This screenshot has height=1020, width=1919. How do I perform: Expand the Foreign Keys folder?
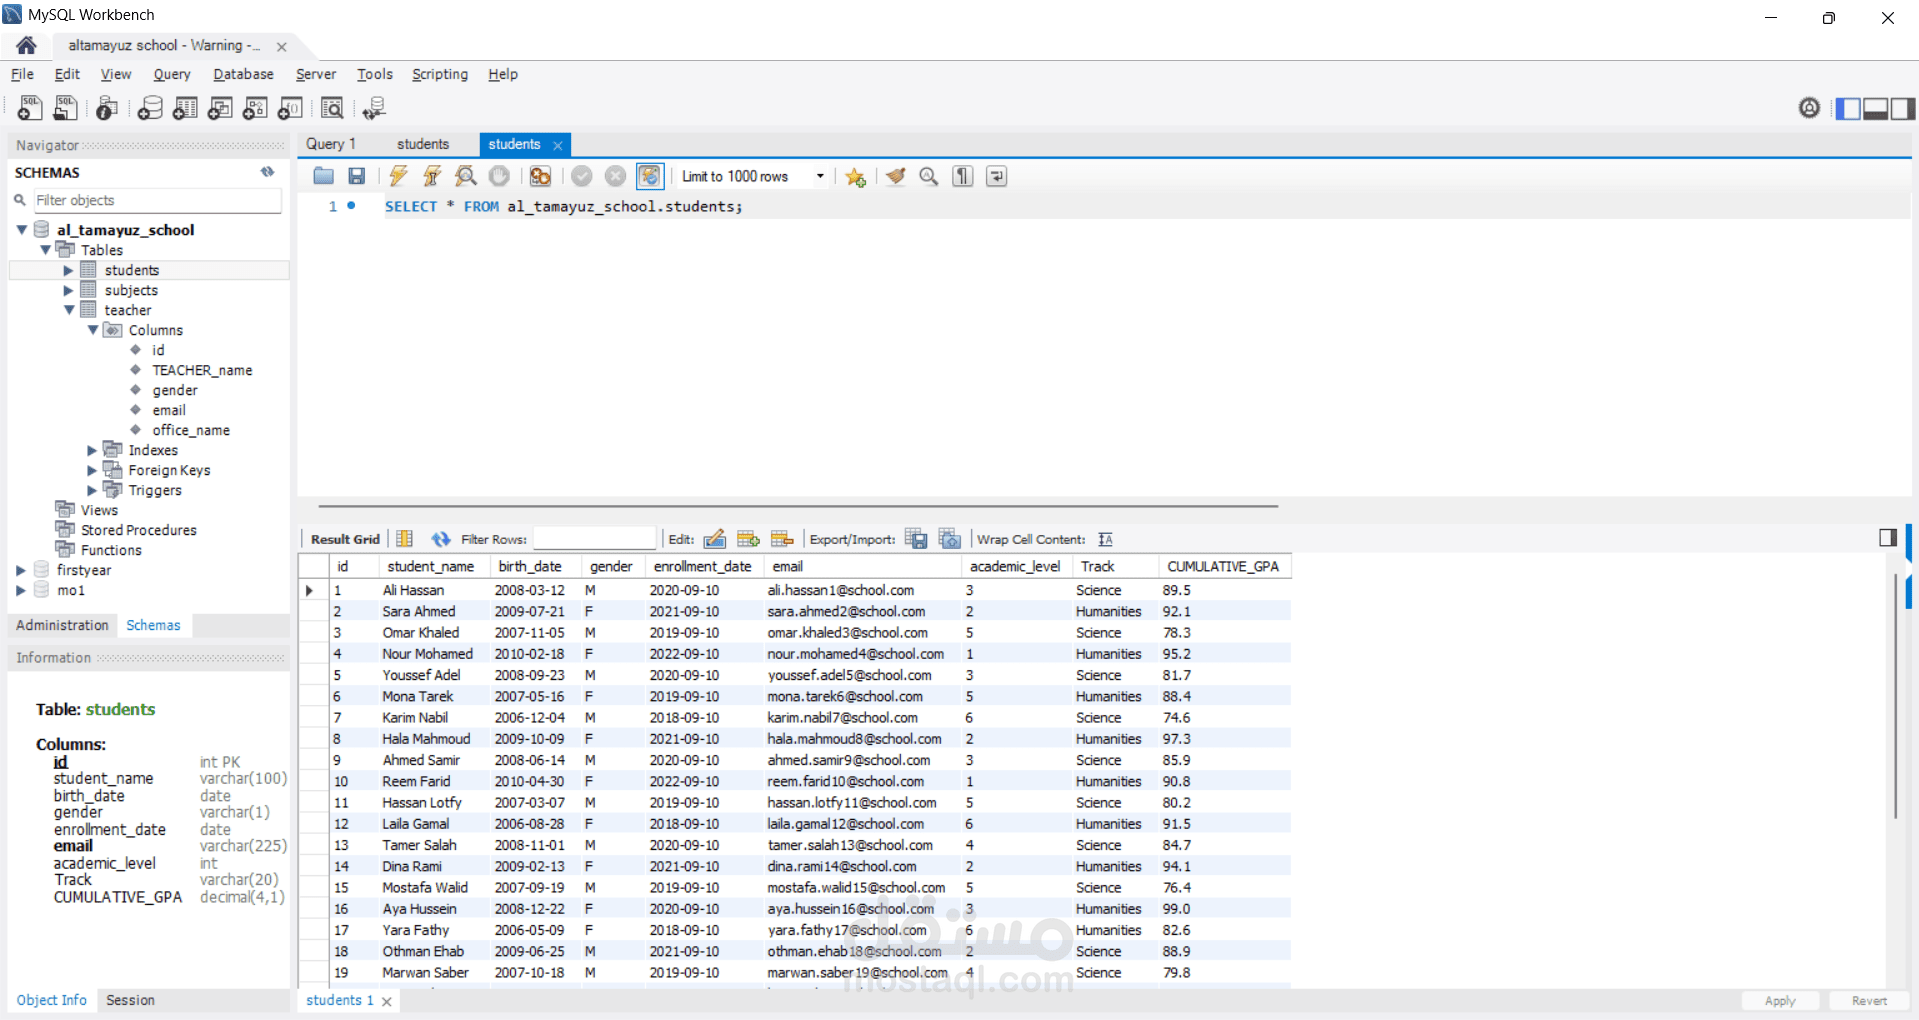pyautogui.click(x=92, y=470)
